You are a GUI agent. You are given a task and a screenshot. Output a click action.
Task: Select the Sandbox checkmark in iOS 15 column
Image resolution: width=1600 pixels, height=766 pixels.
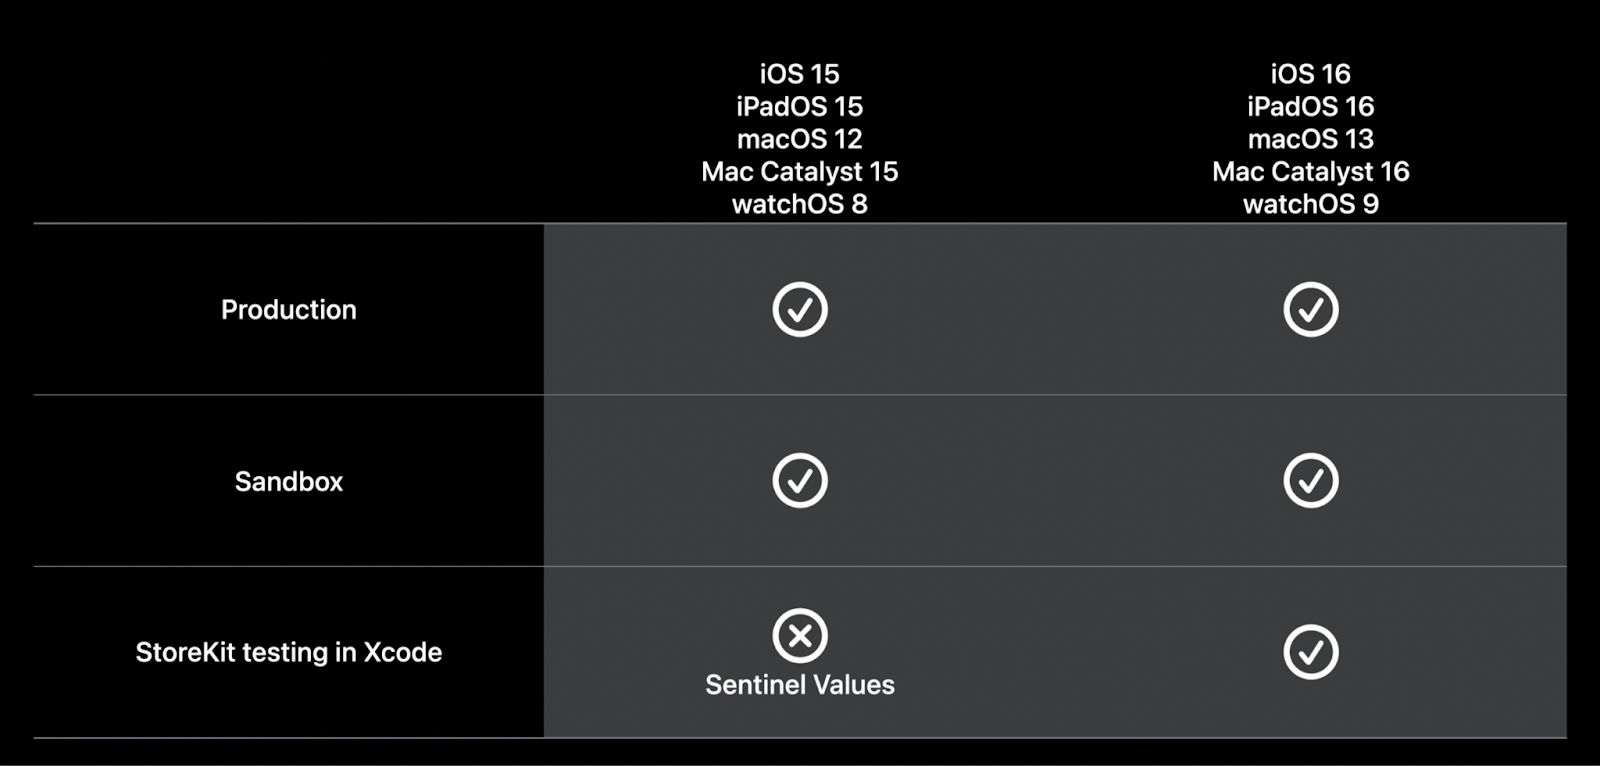tap(800, 481)
